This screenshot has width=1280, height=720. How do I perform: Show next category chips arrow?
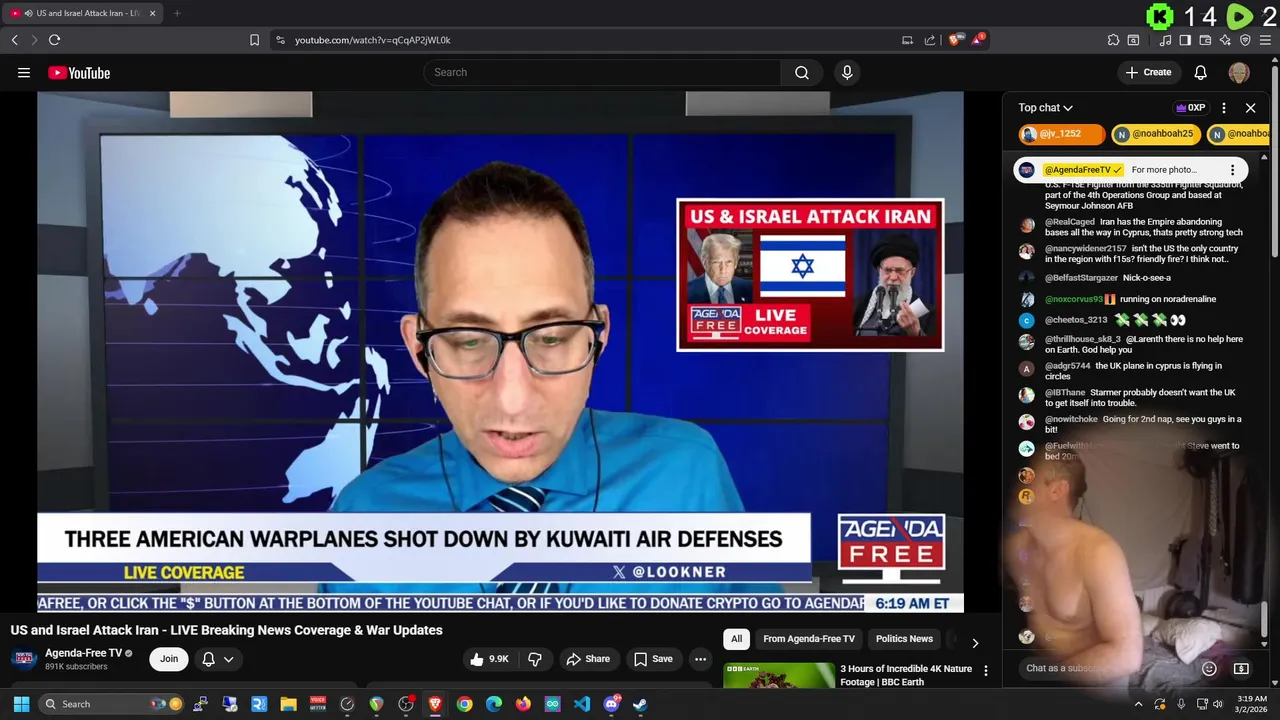975,643
